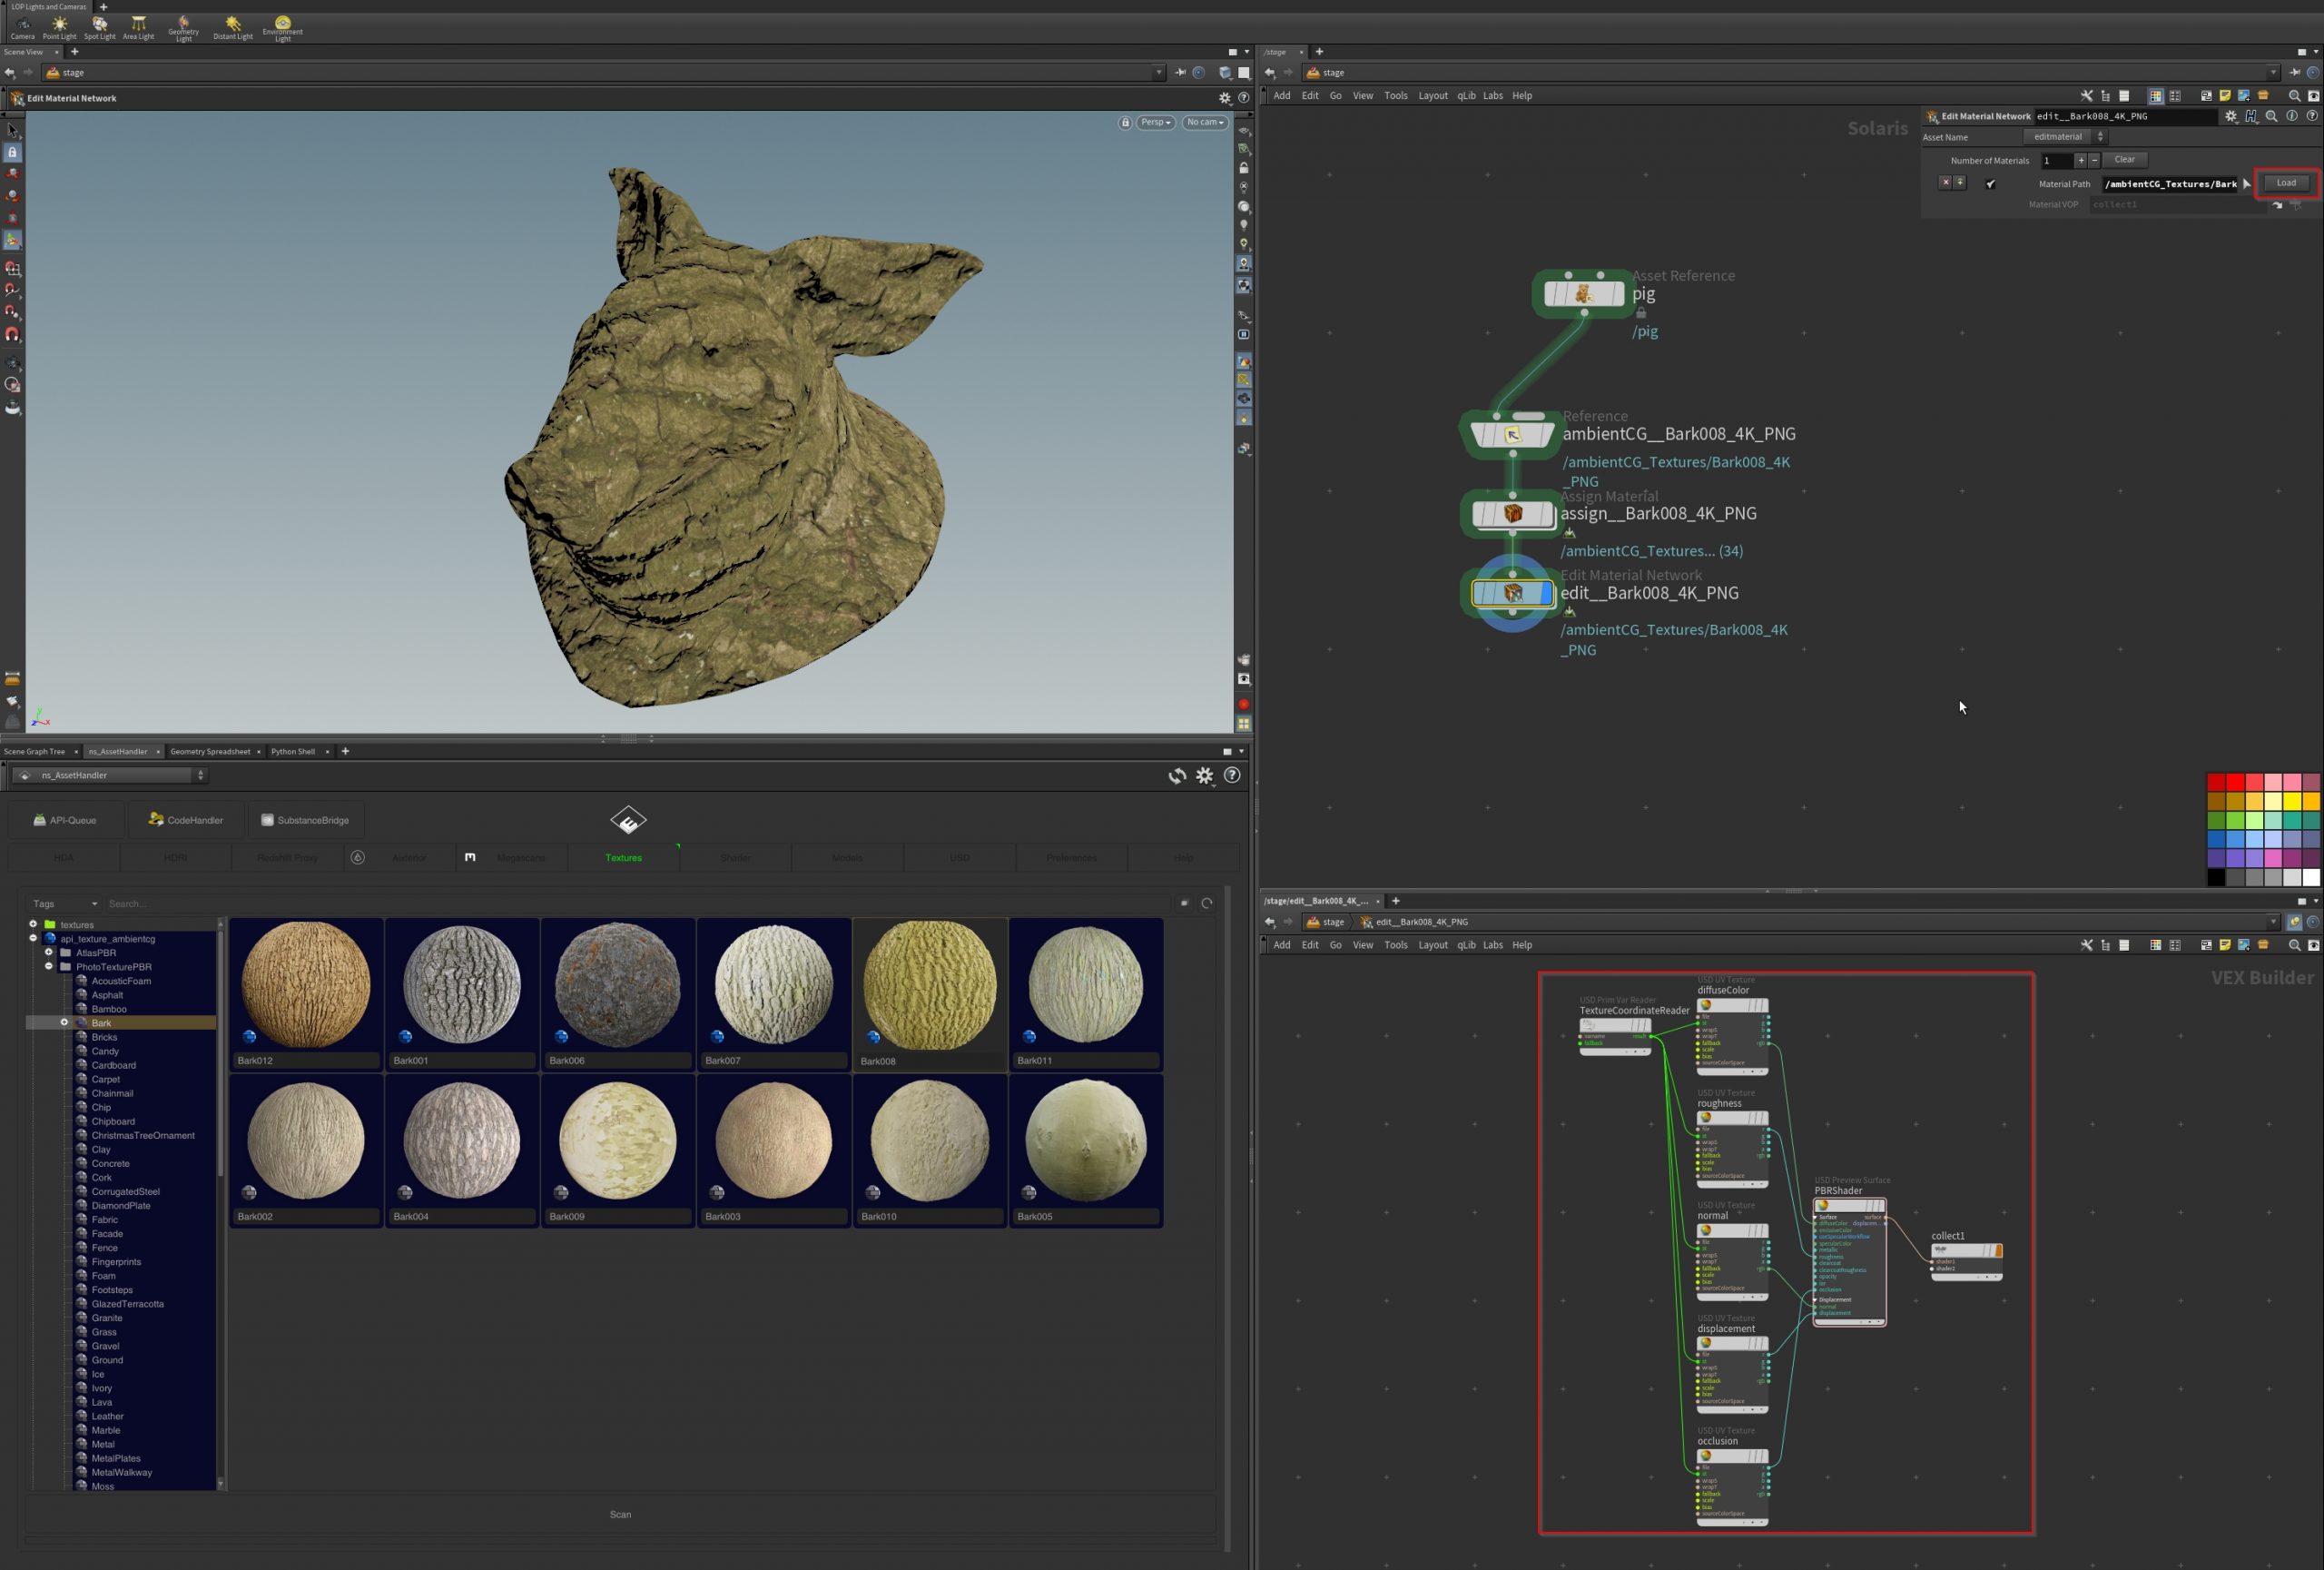
Task: Open the Layout menu in stage network
Action: pos(1432,96)
